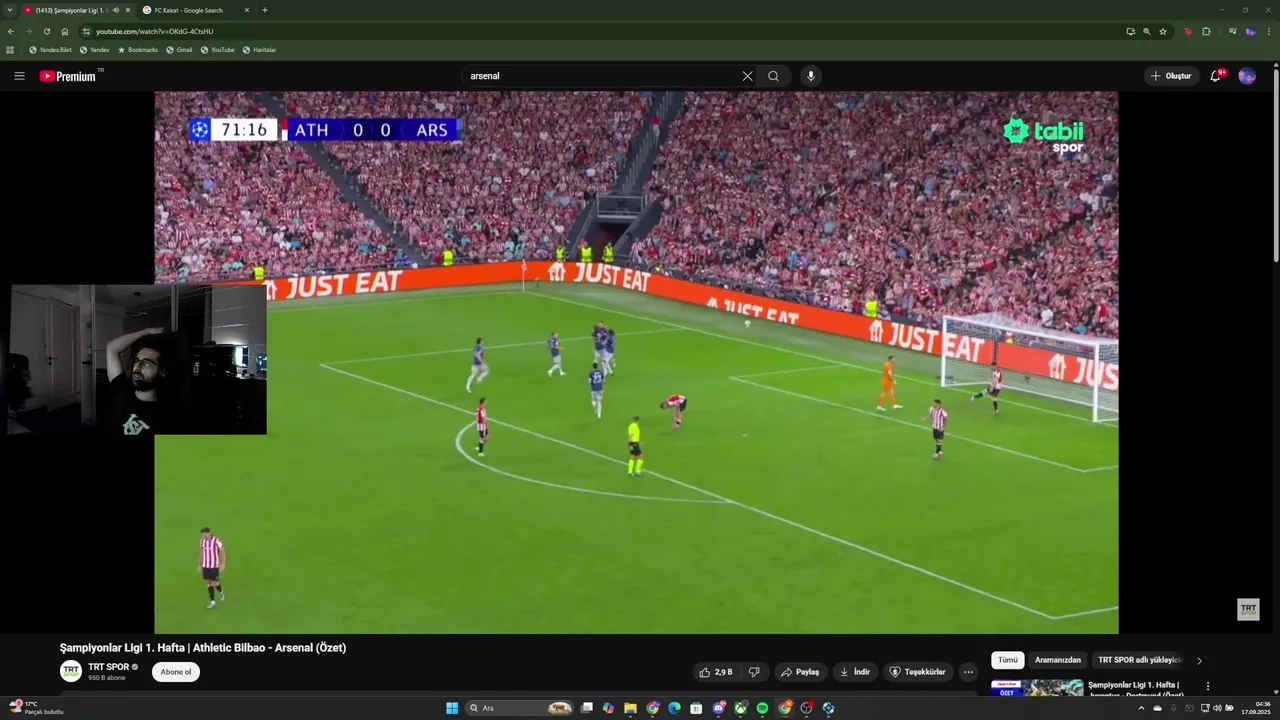Screen dimensions: 1280x720
Task: Select the Tümü filter chip
Action: [1008, 660]
